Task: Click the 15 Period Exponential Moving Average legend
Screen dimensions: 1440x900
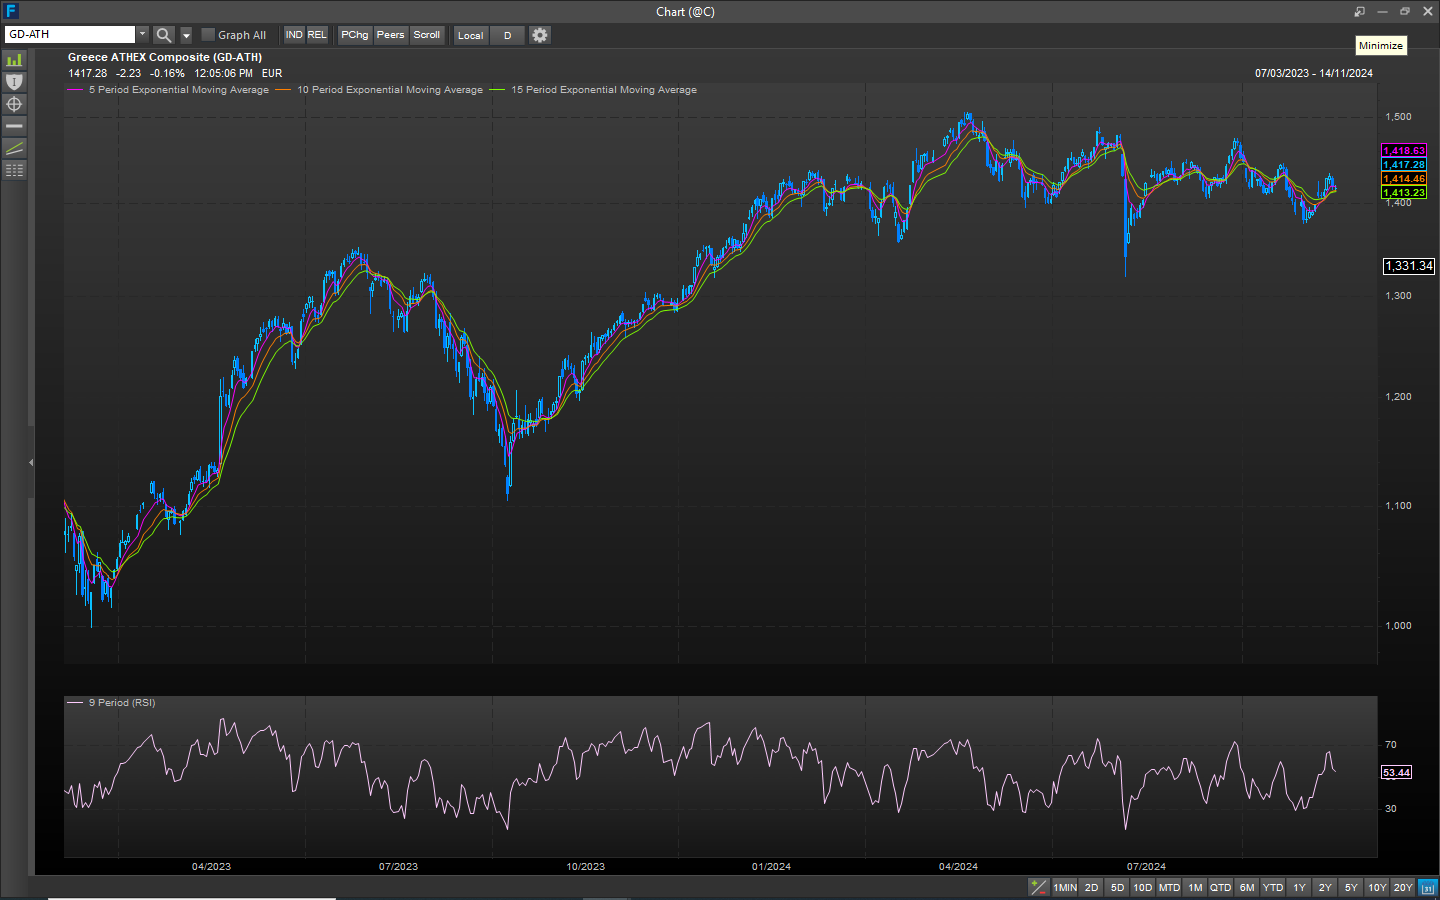Action: [604, 90]
